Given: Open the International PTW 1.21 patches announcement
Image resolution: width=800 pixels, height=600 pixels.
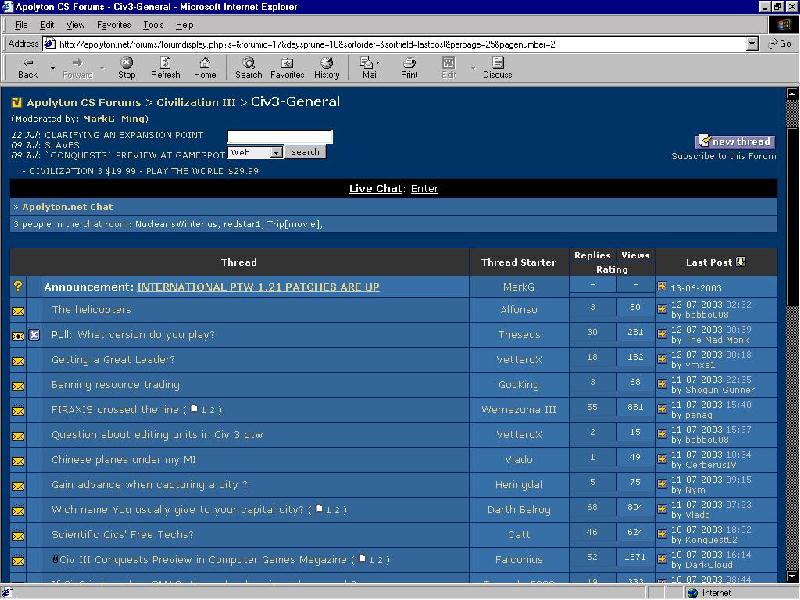Looking at the screenshot, I should pyautogui.click(x=258, y=287).
